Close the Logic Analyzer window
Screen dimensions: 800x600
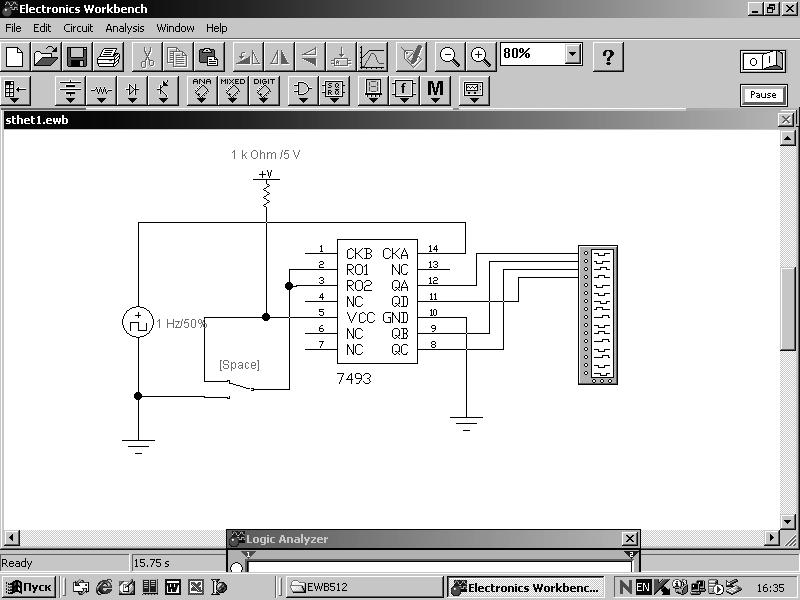click(x=630, y=538)
